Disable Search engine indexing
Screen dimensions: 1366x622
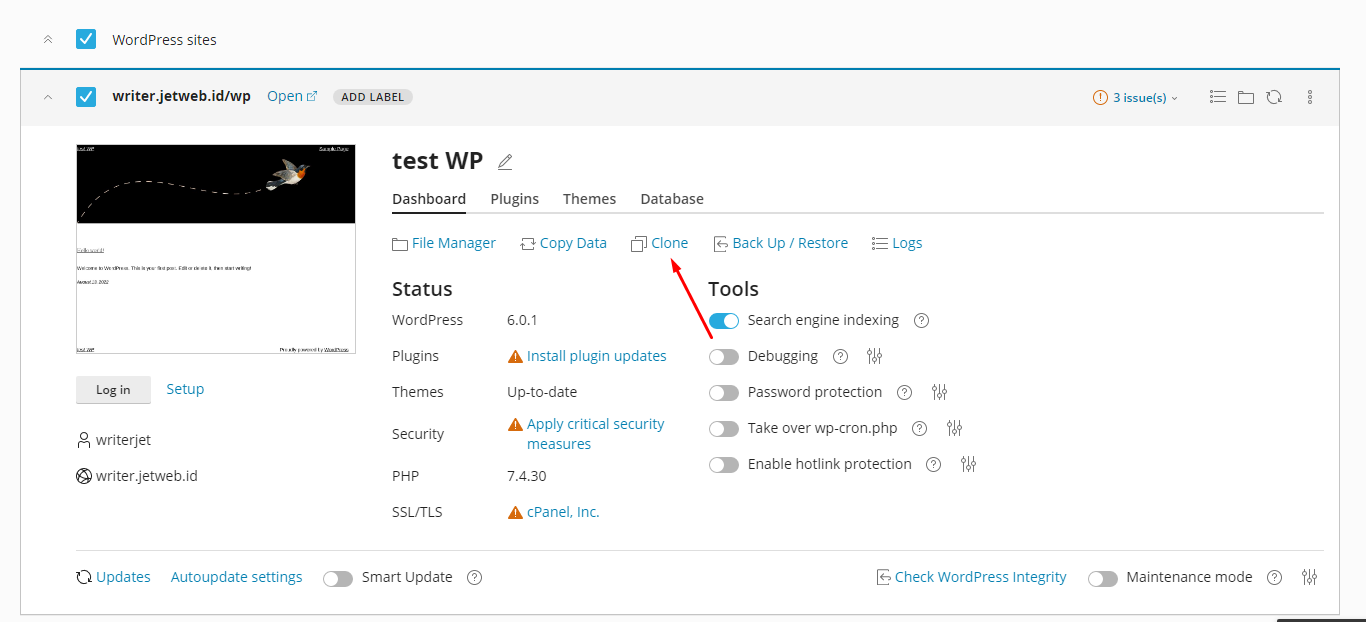point(724,320)
